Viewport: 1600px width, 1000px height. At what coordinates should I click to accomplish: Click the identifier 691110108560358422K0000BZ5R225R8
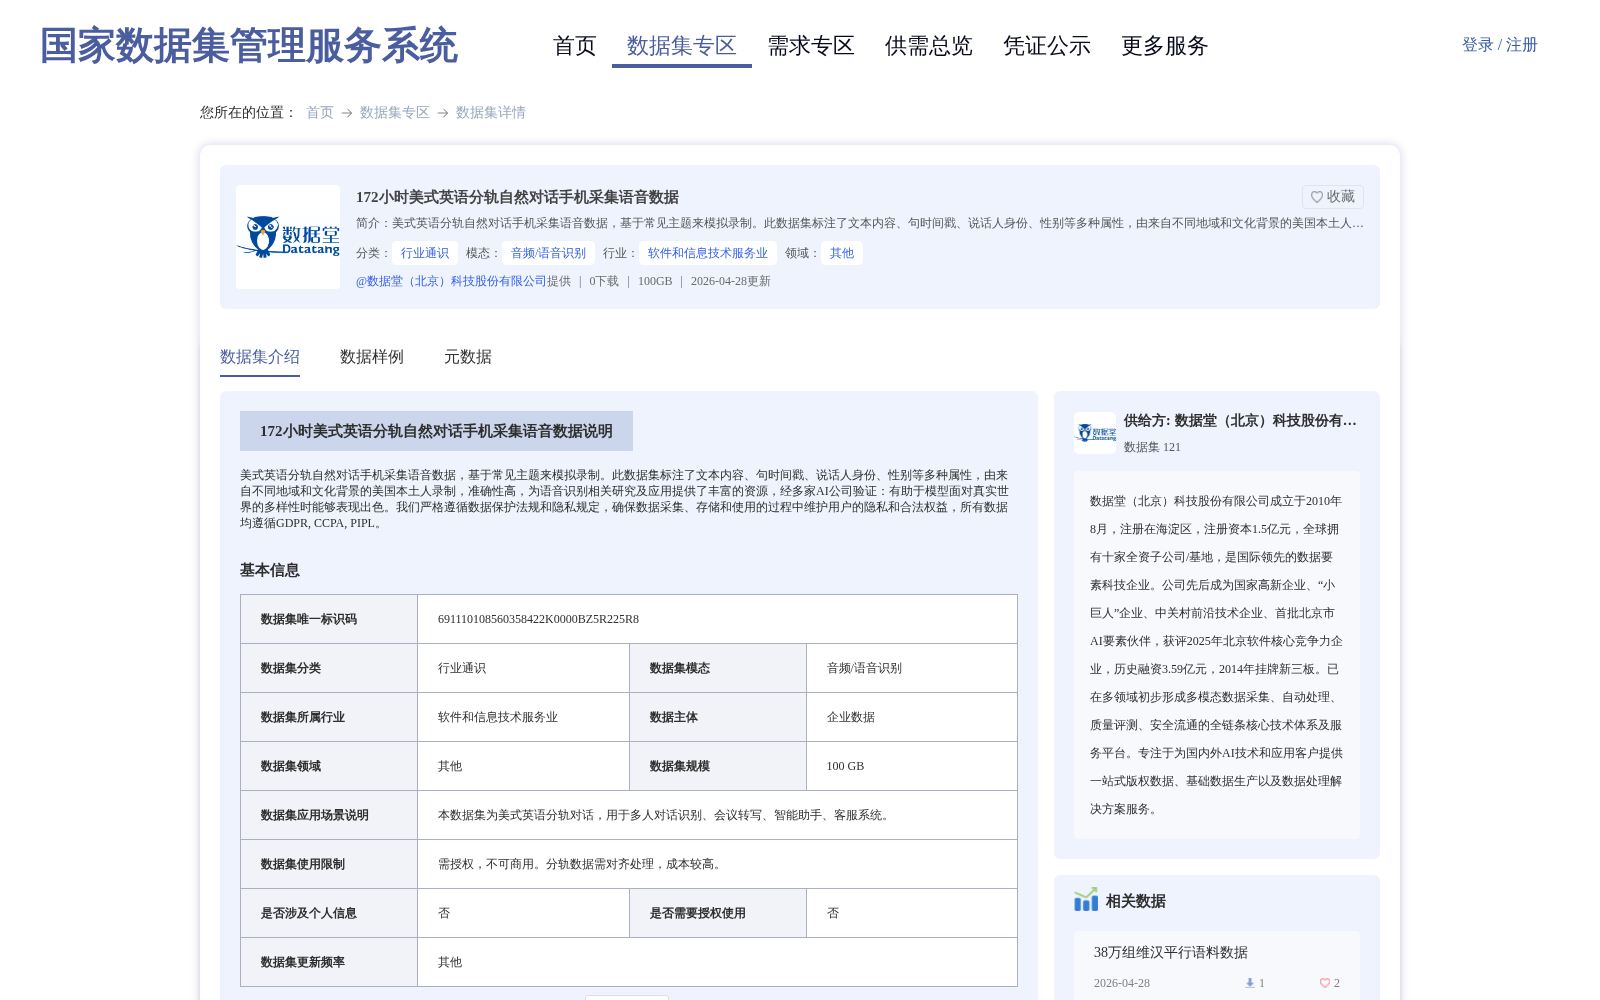538,619
